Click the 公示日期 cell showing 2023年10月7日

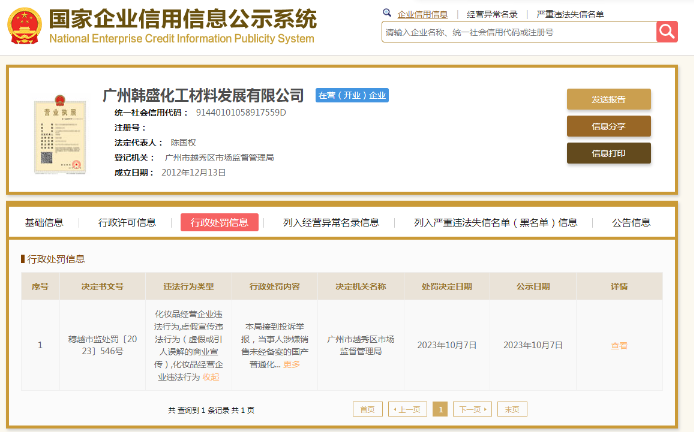[533, 345]
